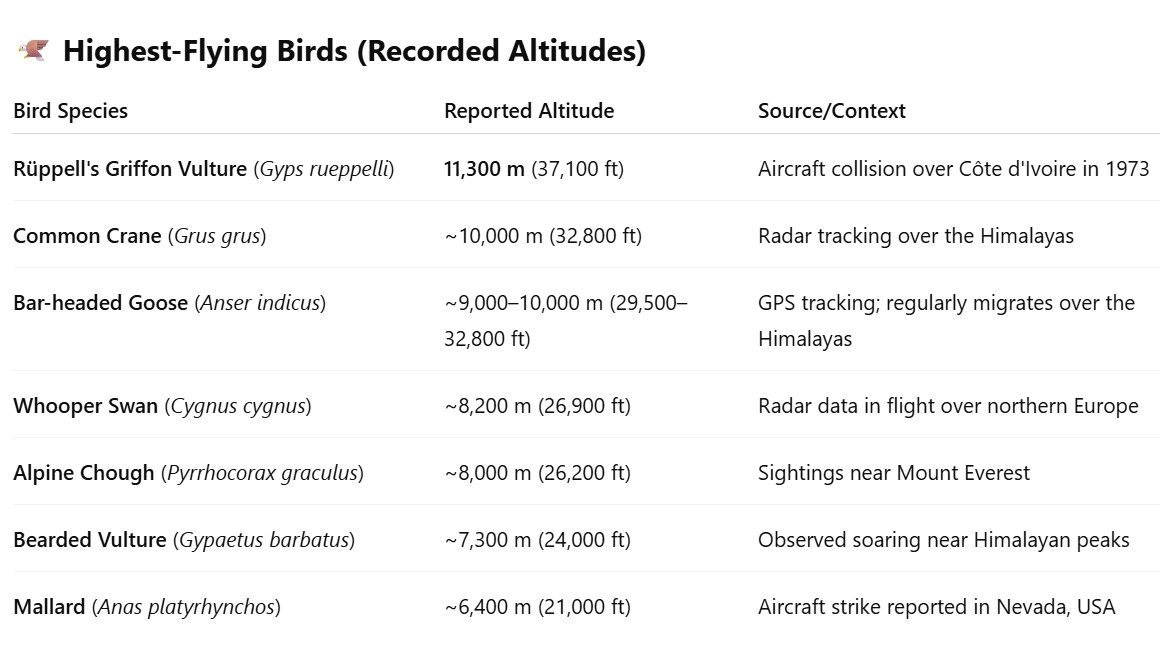
Task: Click the Alpine Chough species cell
Action: (189, 473)
